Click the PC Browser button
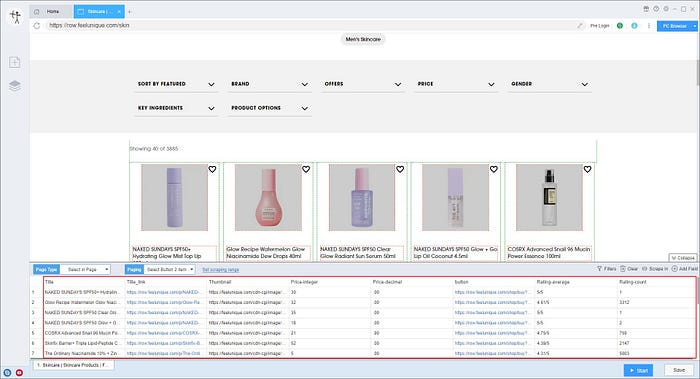 [674, 26]
